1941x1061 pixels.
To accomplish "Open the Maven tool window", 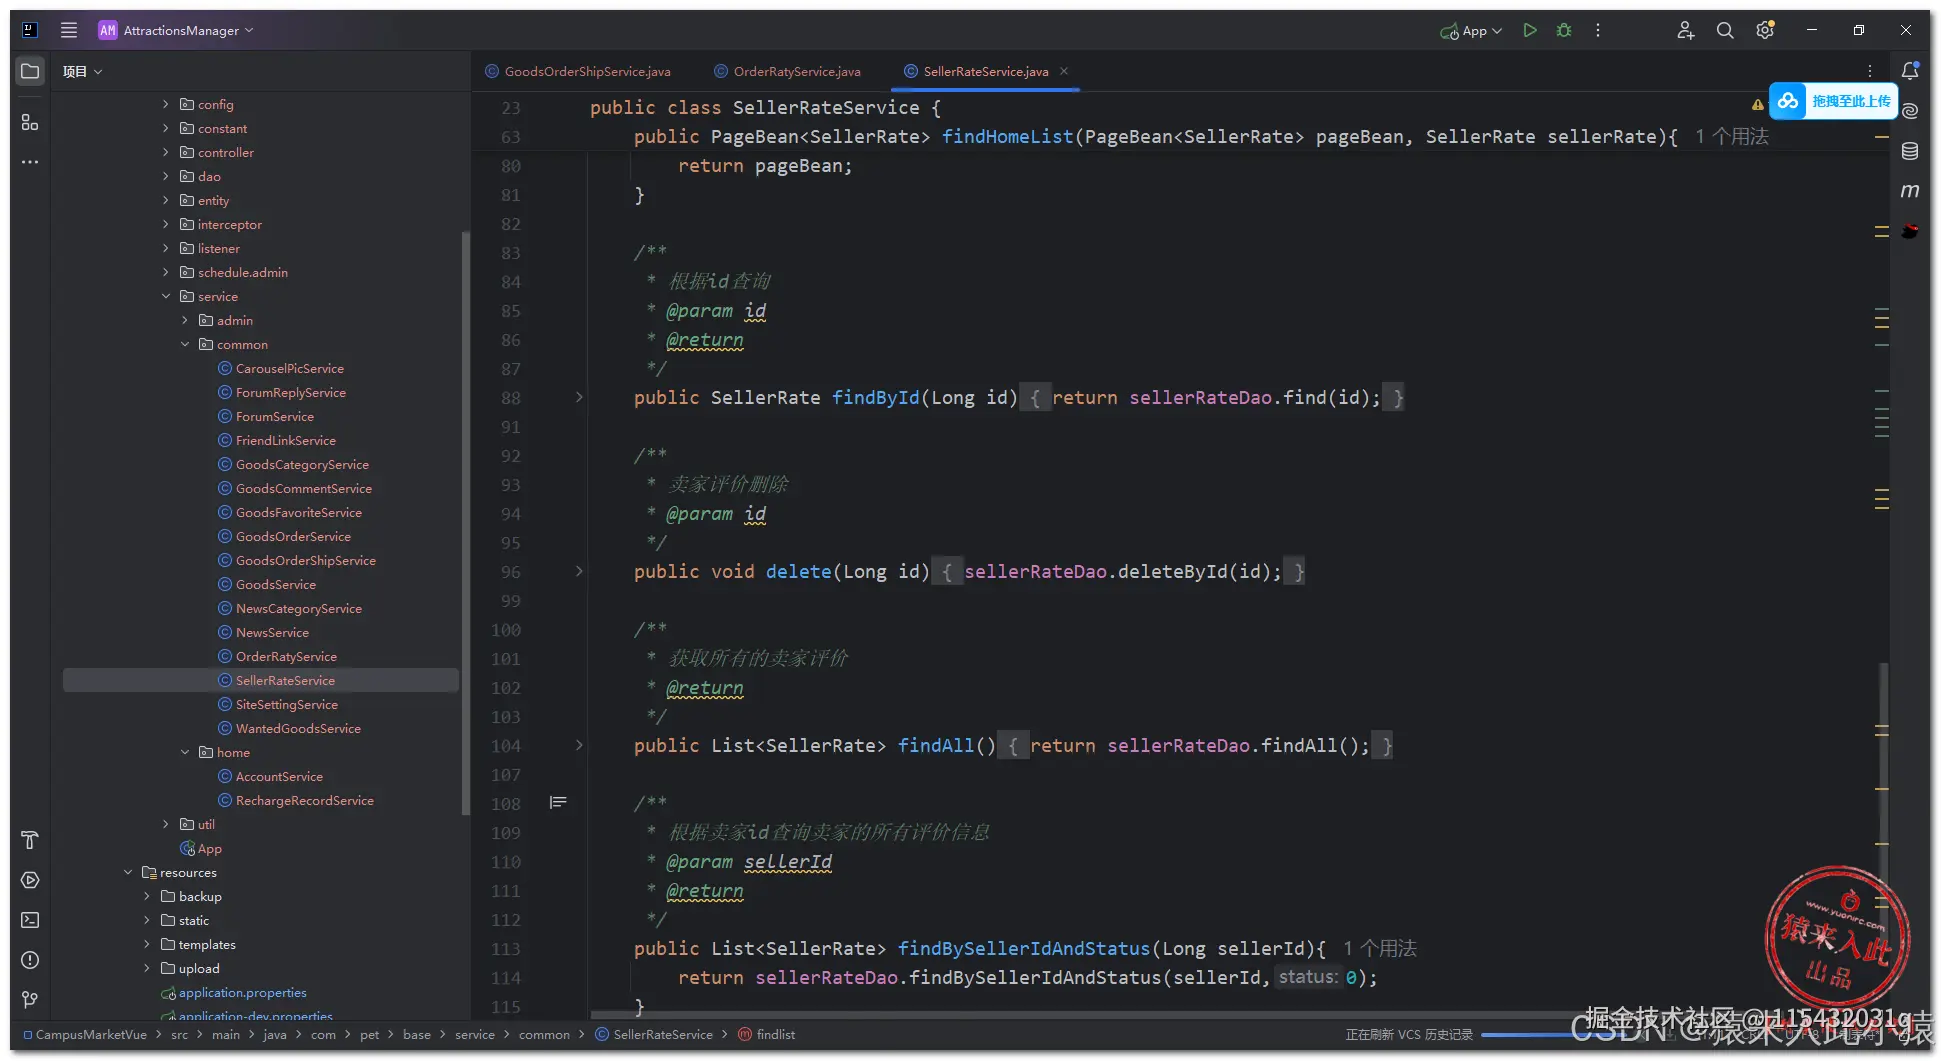I will (1910, 190).
